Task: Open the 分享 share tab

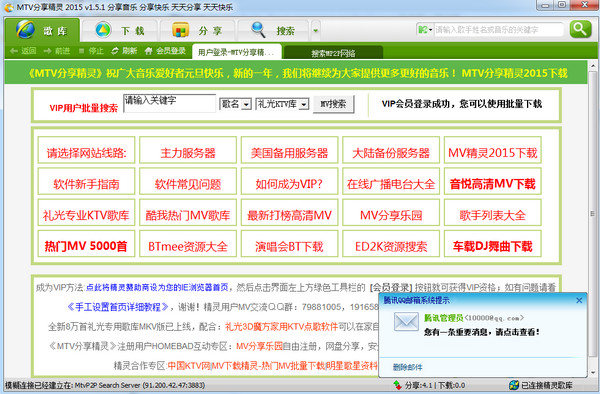Action: coord(197,30)
